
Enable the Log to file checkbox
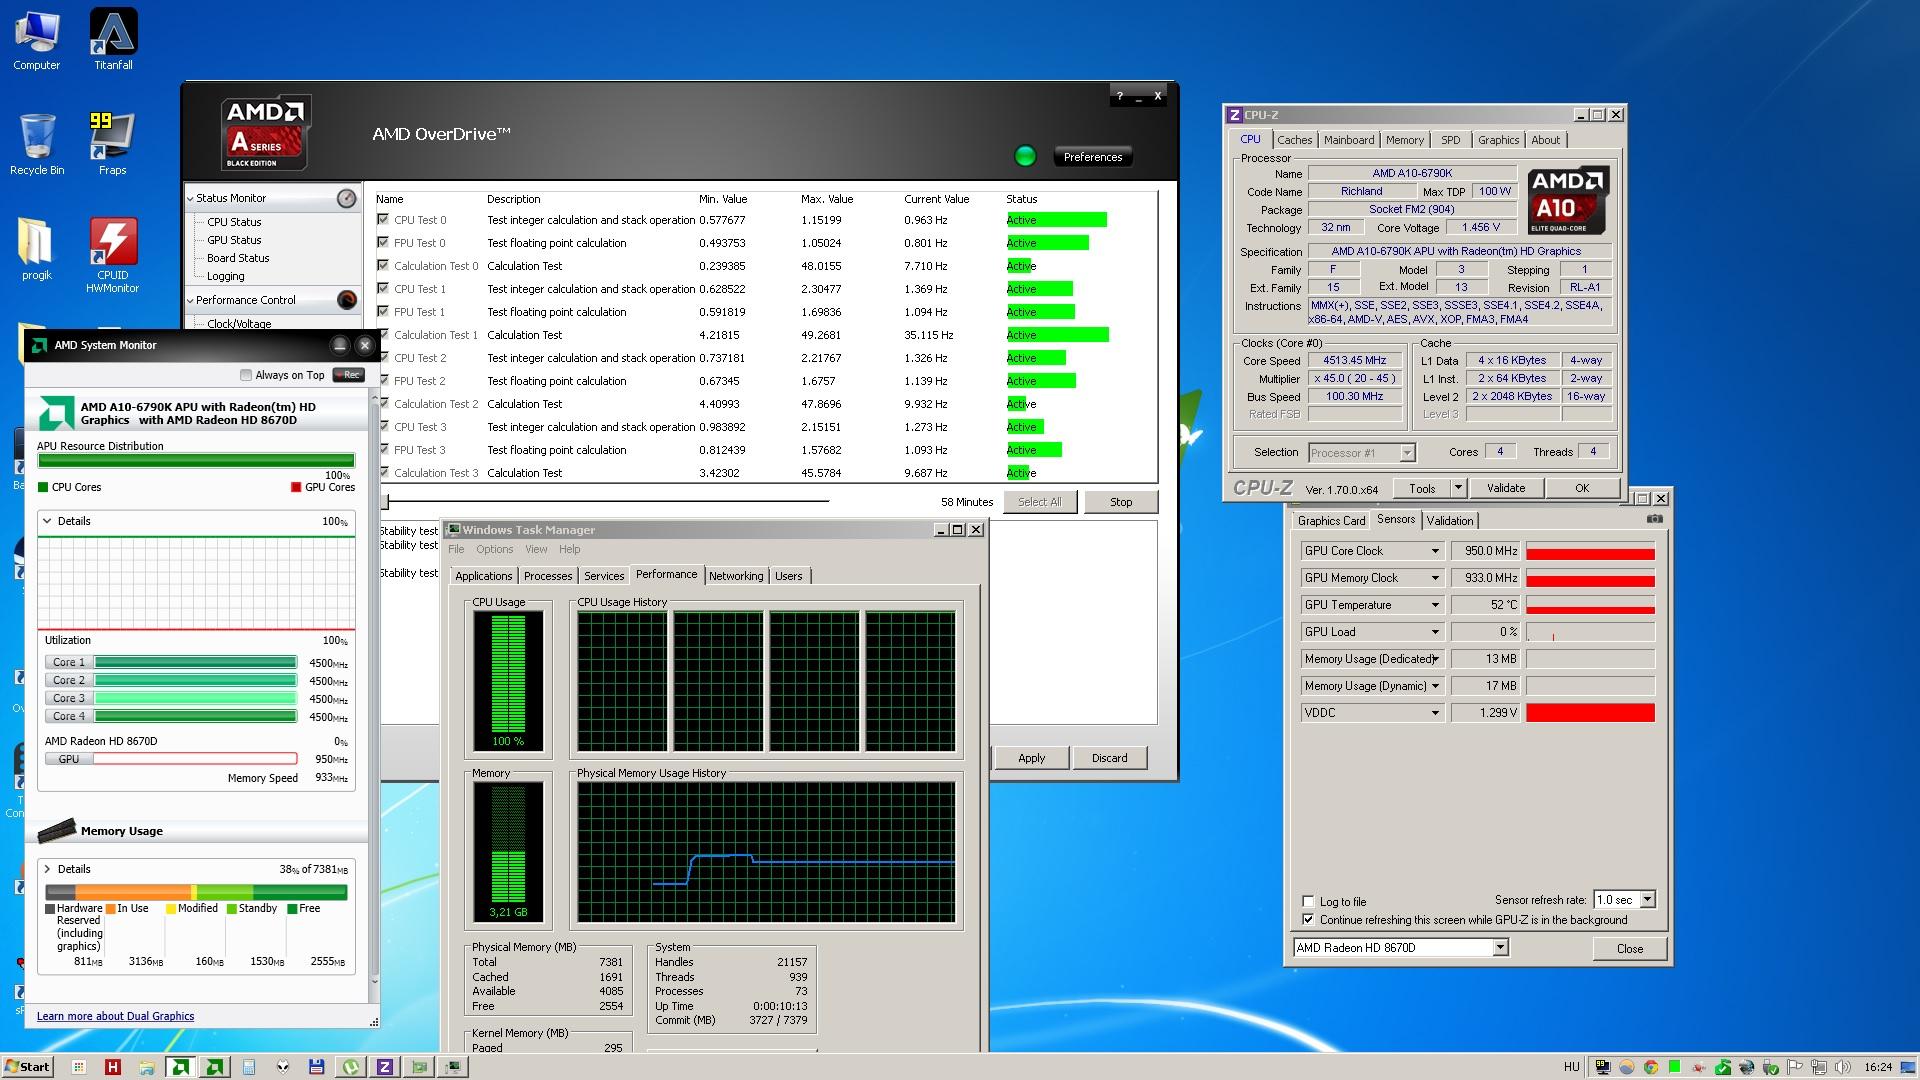tap(1308, 901)
